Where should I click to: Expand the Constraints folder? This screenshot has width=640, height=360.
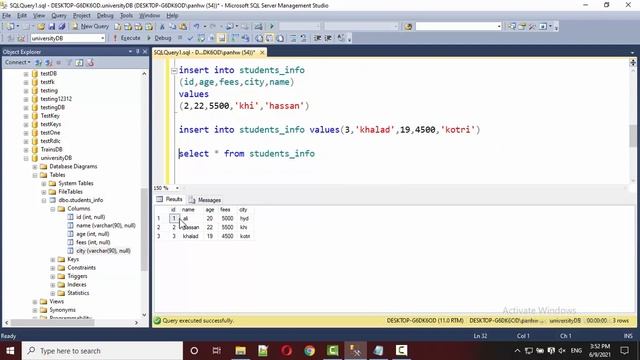point(53,268)
